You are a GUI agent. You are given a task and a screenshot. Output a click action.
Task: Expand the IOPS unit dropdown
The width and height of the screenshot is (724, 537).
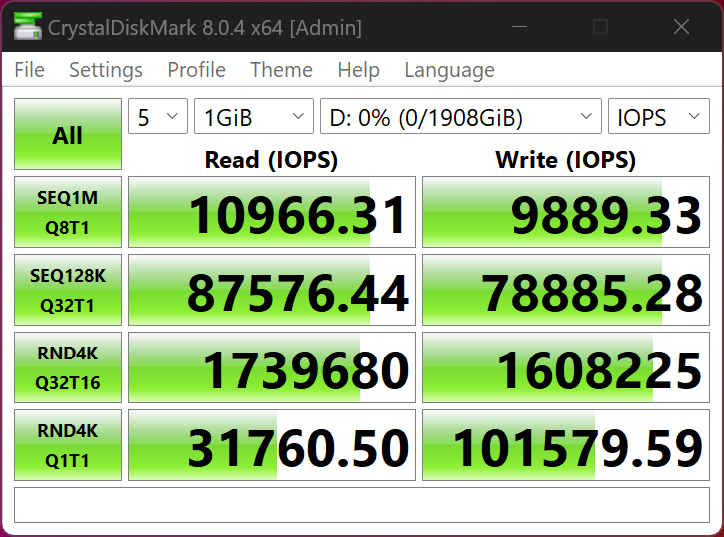click(x=659, y=116)
